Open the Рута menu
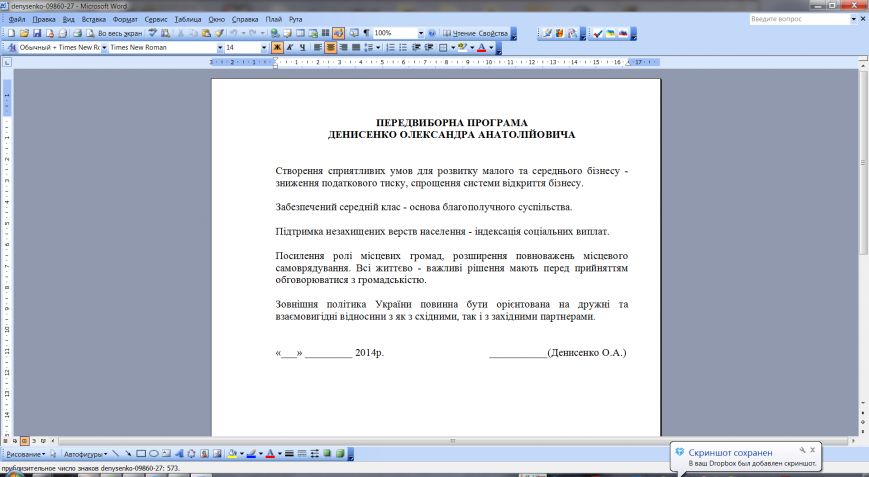Viewport: 869px width, 477px height. click(295, 19)
